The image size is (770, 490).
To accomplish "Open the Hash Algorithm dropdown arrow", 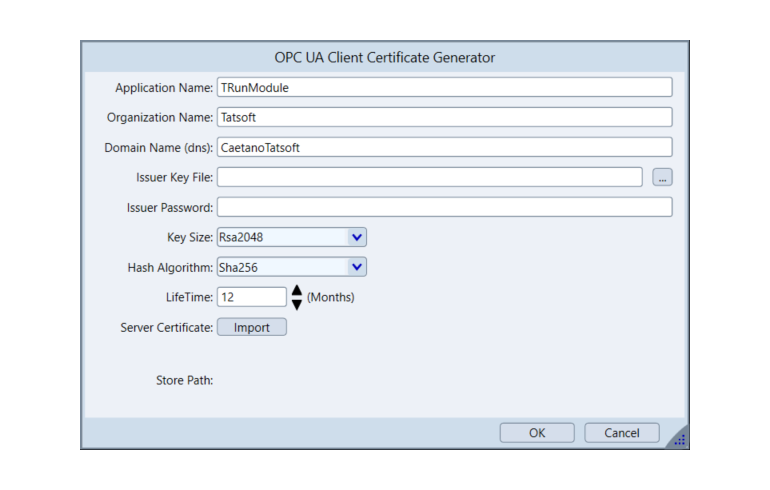I will click(x=357, y=267).
